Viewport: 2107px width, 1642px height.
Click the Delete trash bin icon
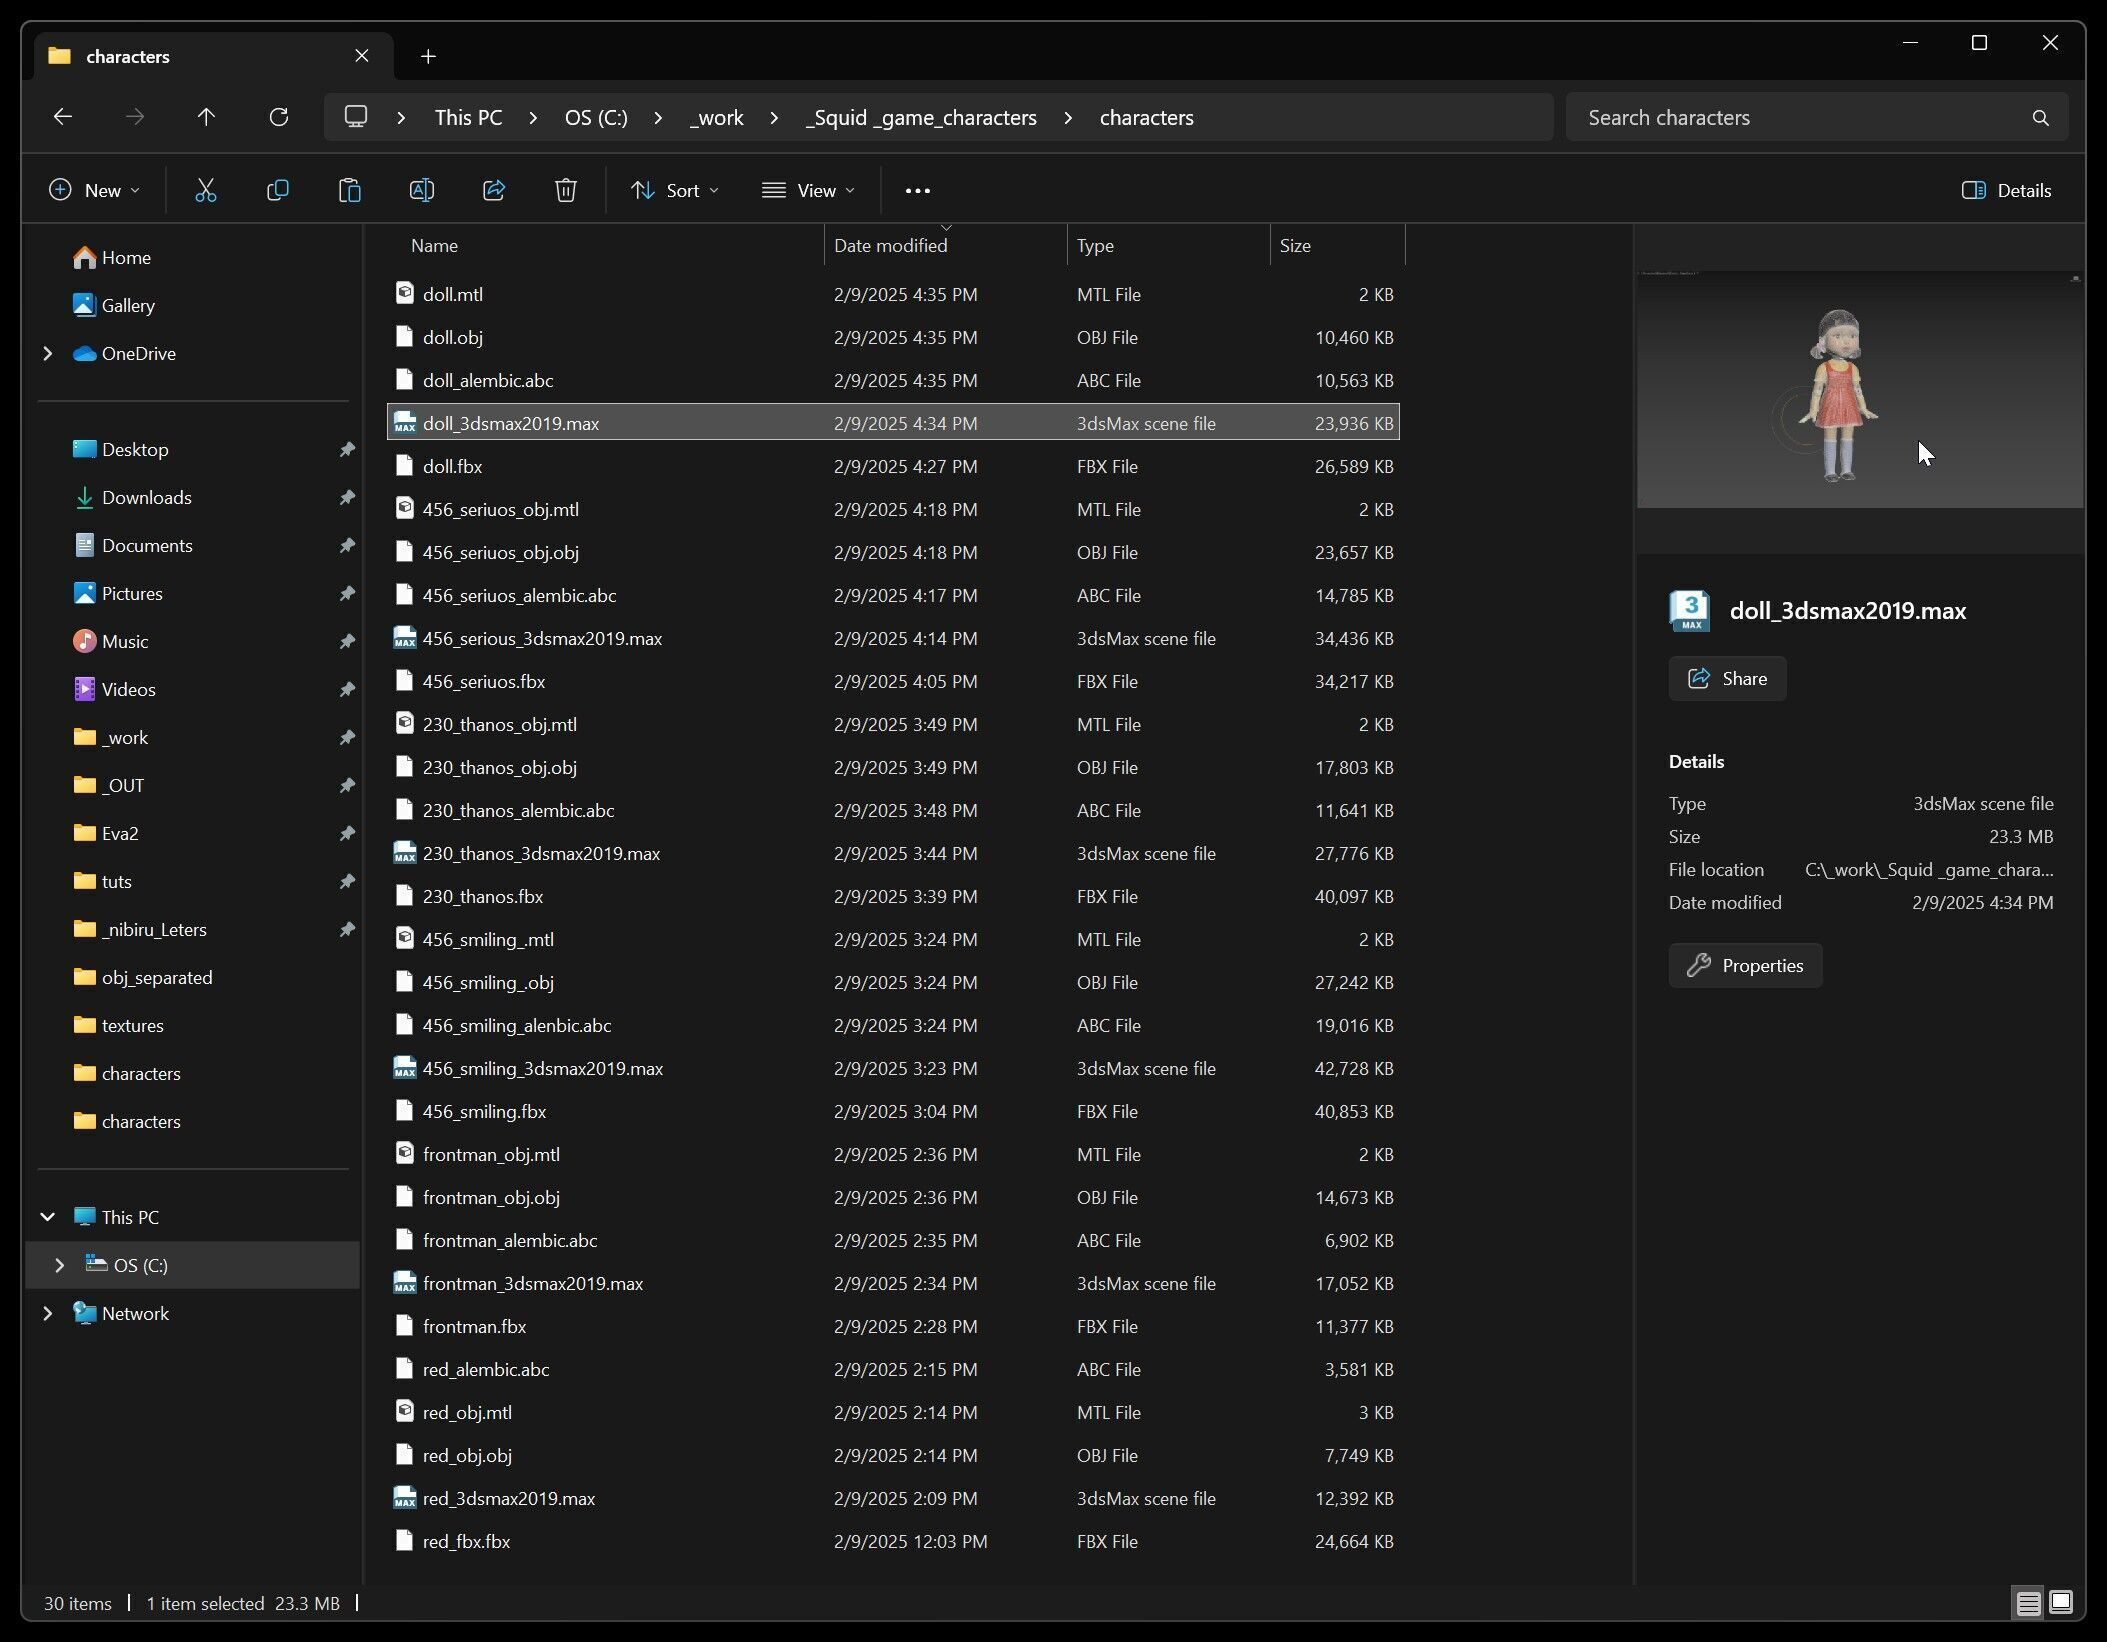566,190
